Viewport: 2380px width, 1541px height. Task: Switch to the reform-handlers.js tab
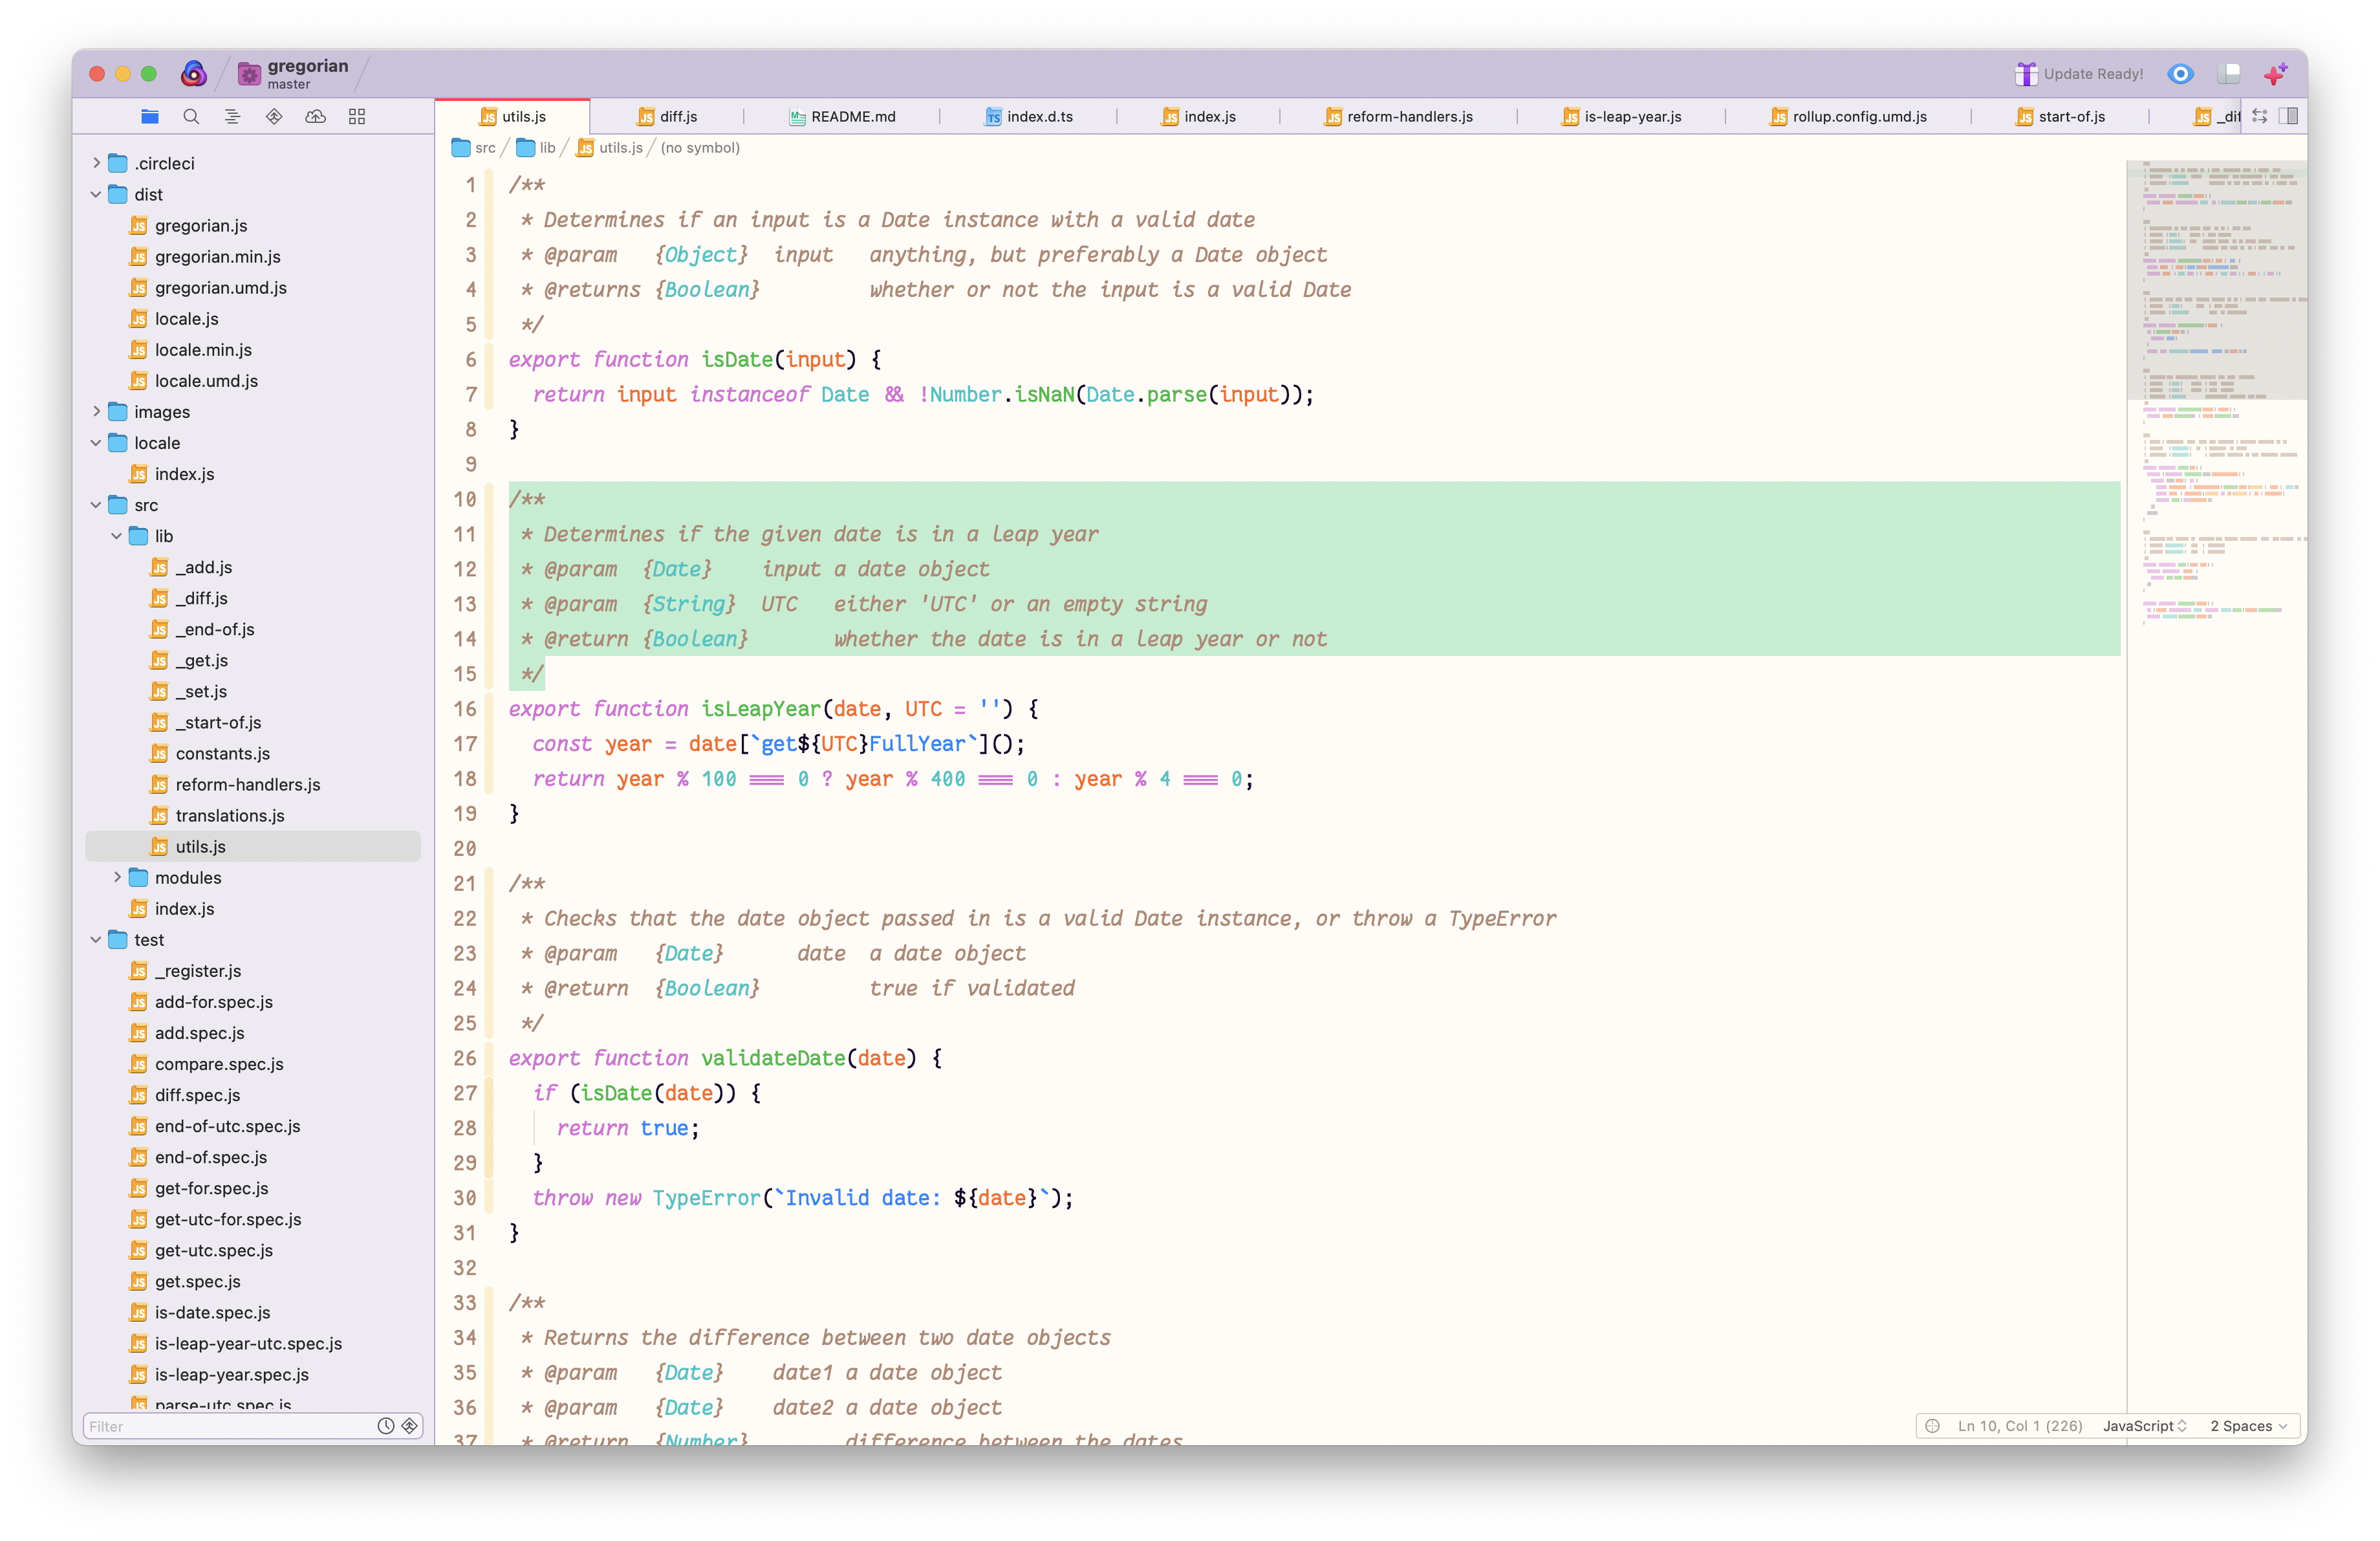(1408, 117)
